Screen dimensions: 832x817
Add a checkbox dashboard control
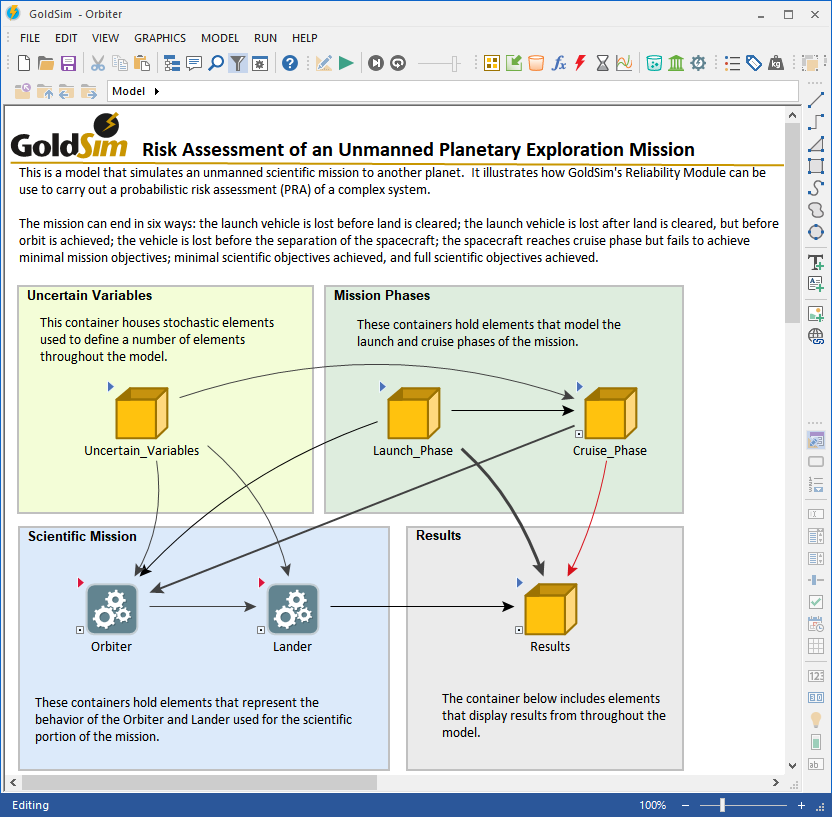pyautogui.click(x=816, y=602)
